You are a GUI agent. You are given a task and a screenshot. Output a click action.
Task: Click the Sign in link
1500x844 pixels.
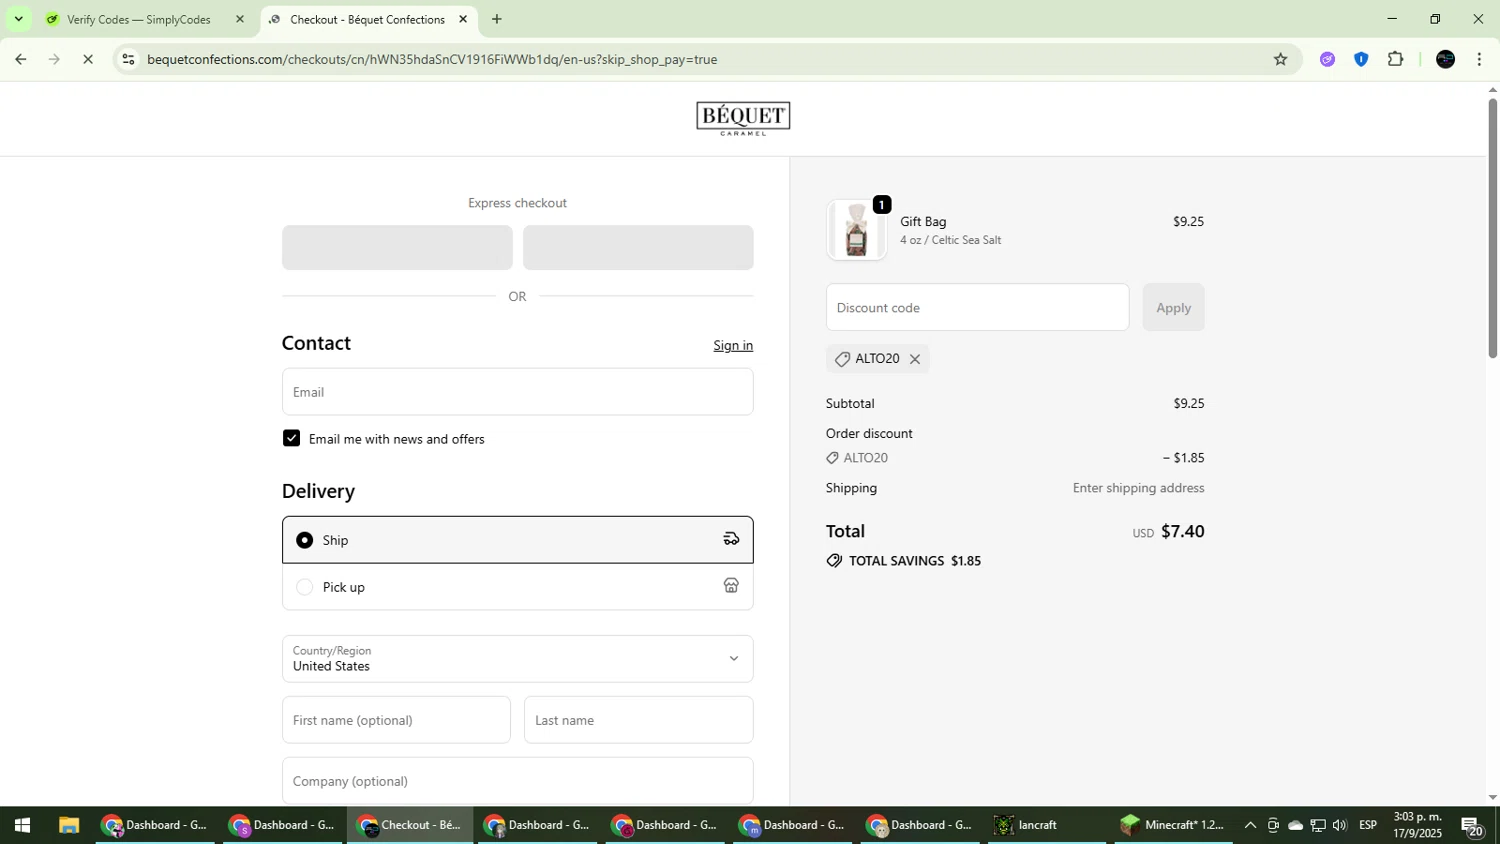(x=733, y=345)
